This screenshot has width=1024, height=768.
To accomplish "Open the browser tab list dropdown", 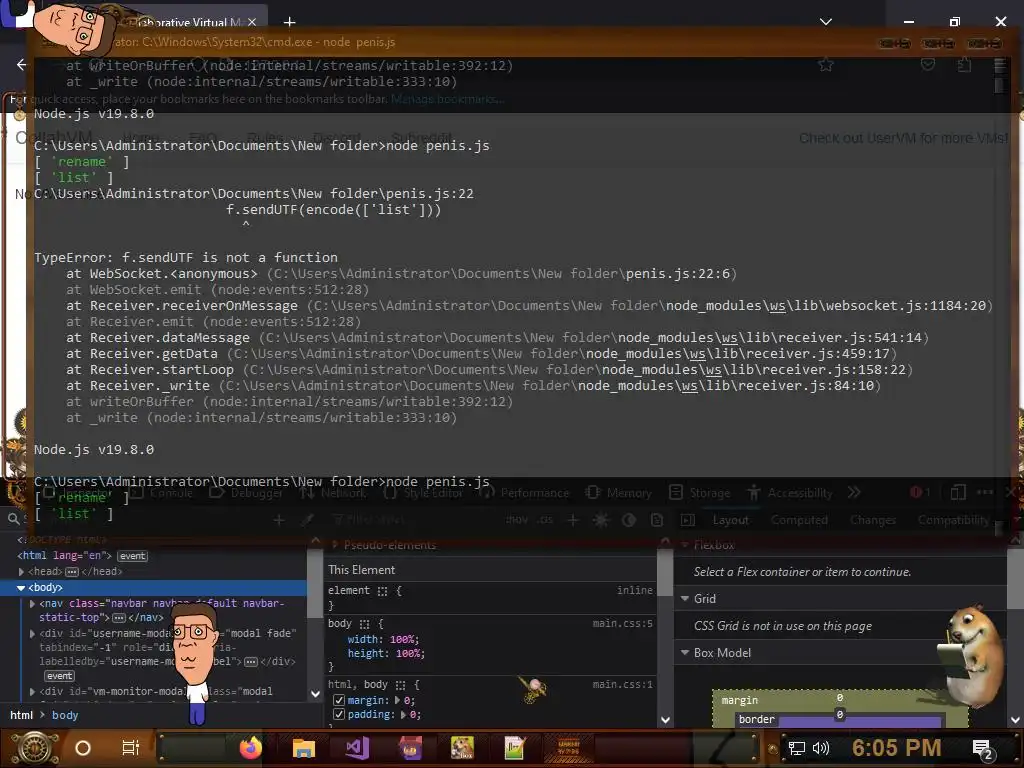I will [826, 22].
